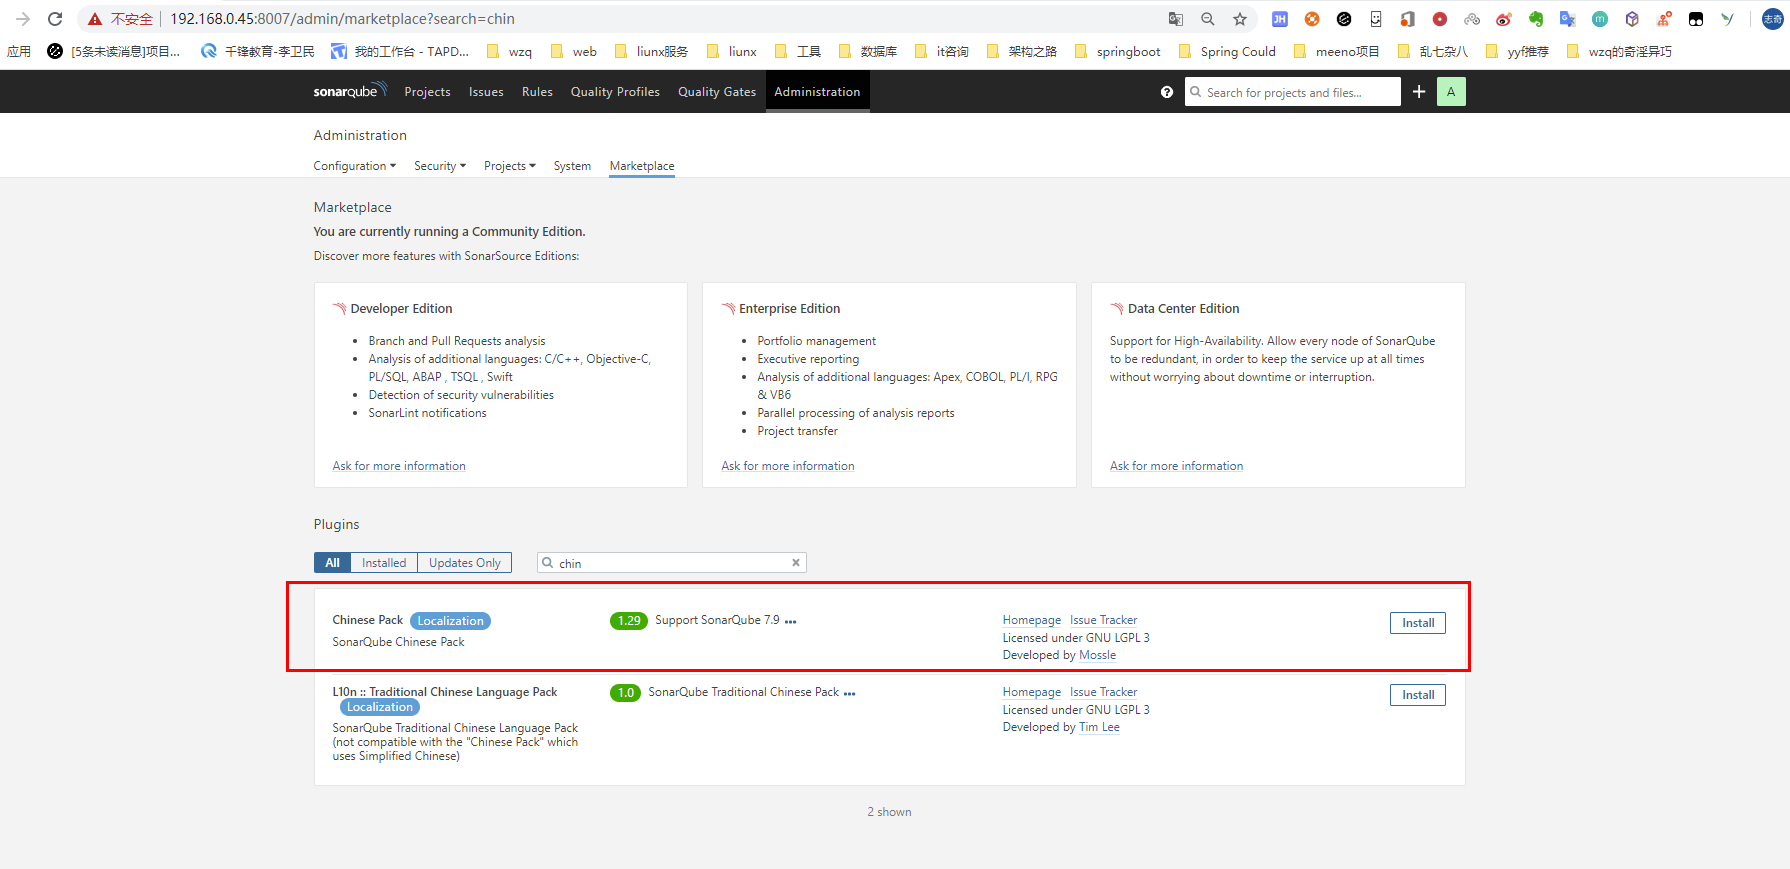Viewport: 1790px width, 869px height.
Task: Click the Tim Lee developer link
Action: [1099, 727]
